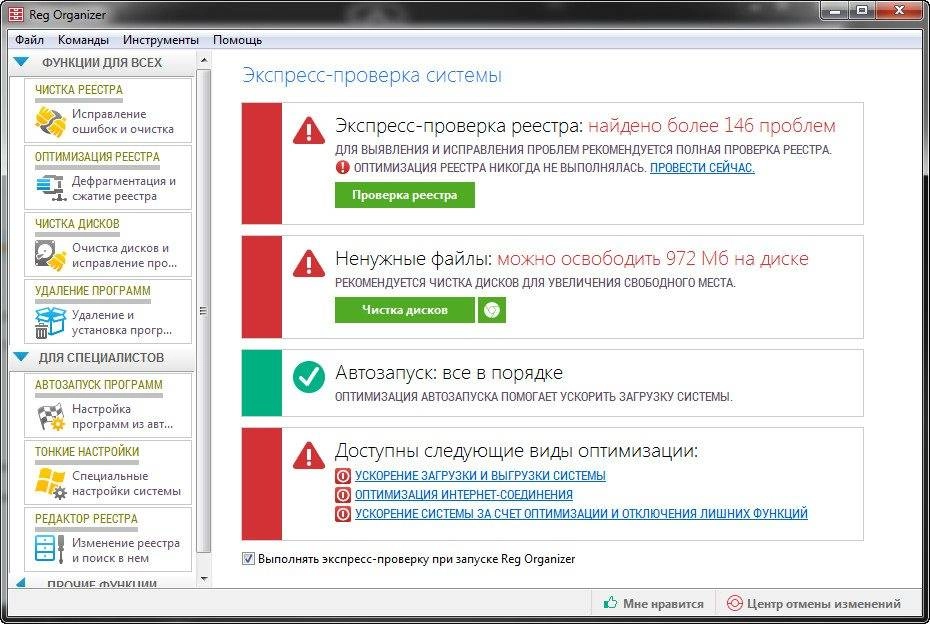Select РЕДАКТОР РЕЕСТРА heading in sidebar
The height and width of the screenshot is (624, 930).
[86, 518]
